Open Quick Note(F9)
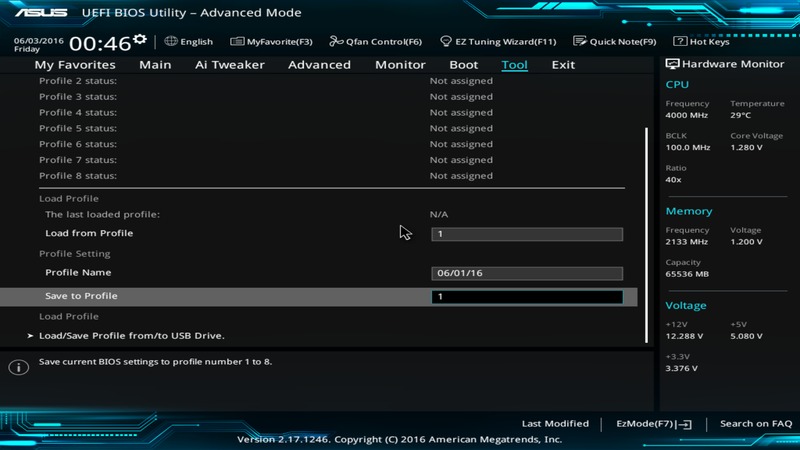Viewport: 800px width, 450px height. [580, 42]
